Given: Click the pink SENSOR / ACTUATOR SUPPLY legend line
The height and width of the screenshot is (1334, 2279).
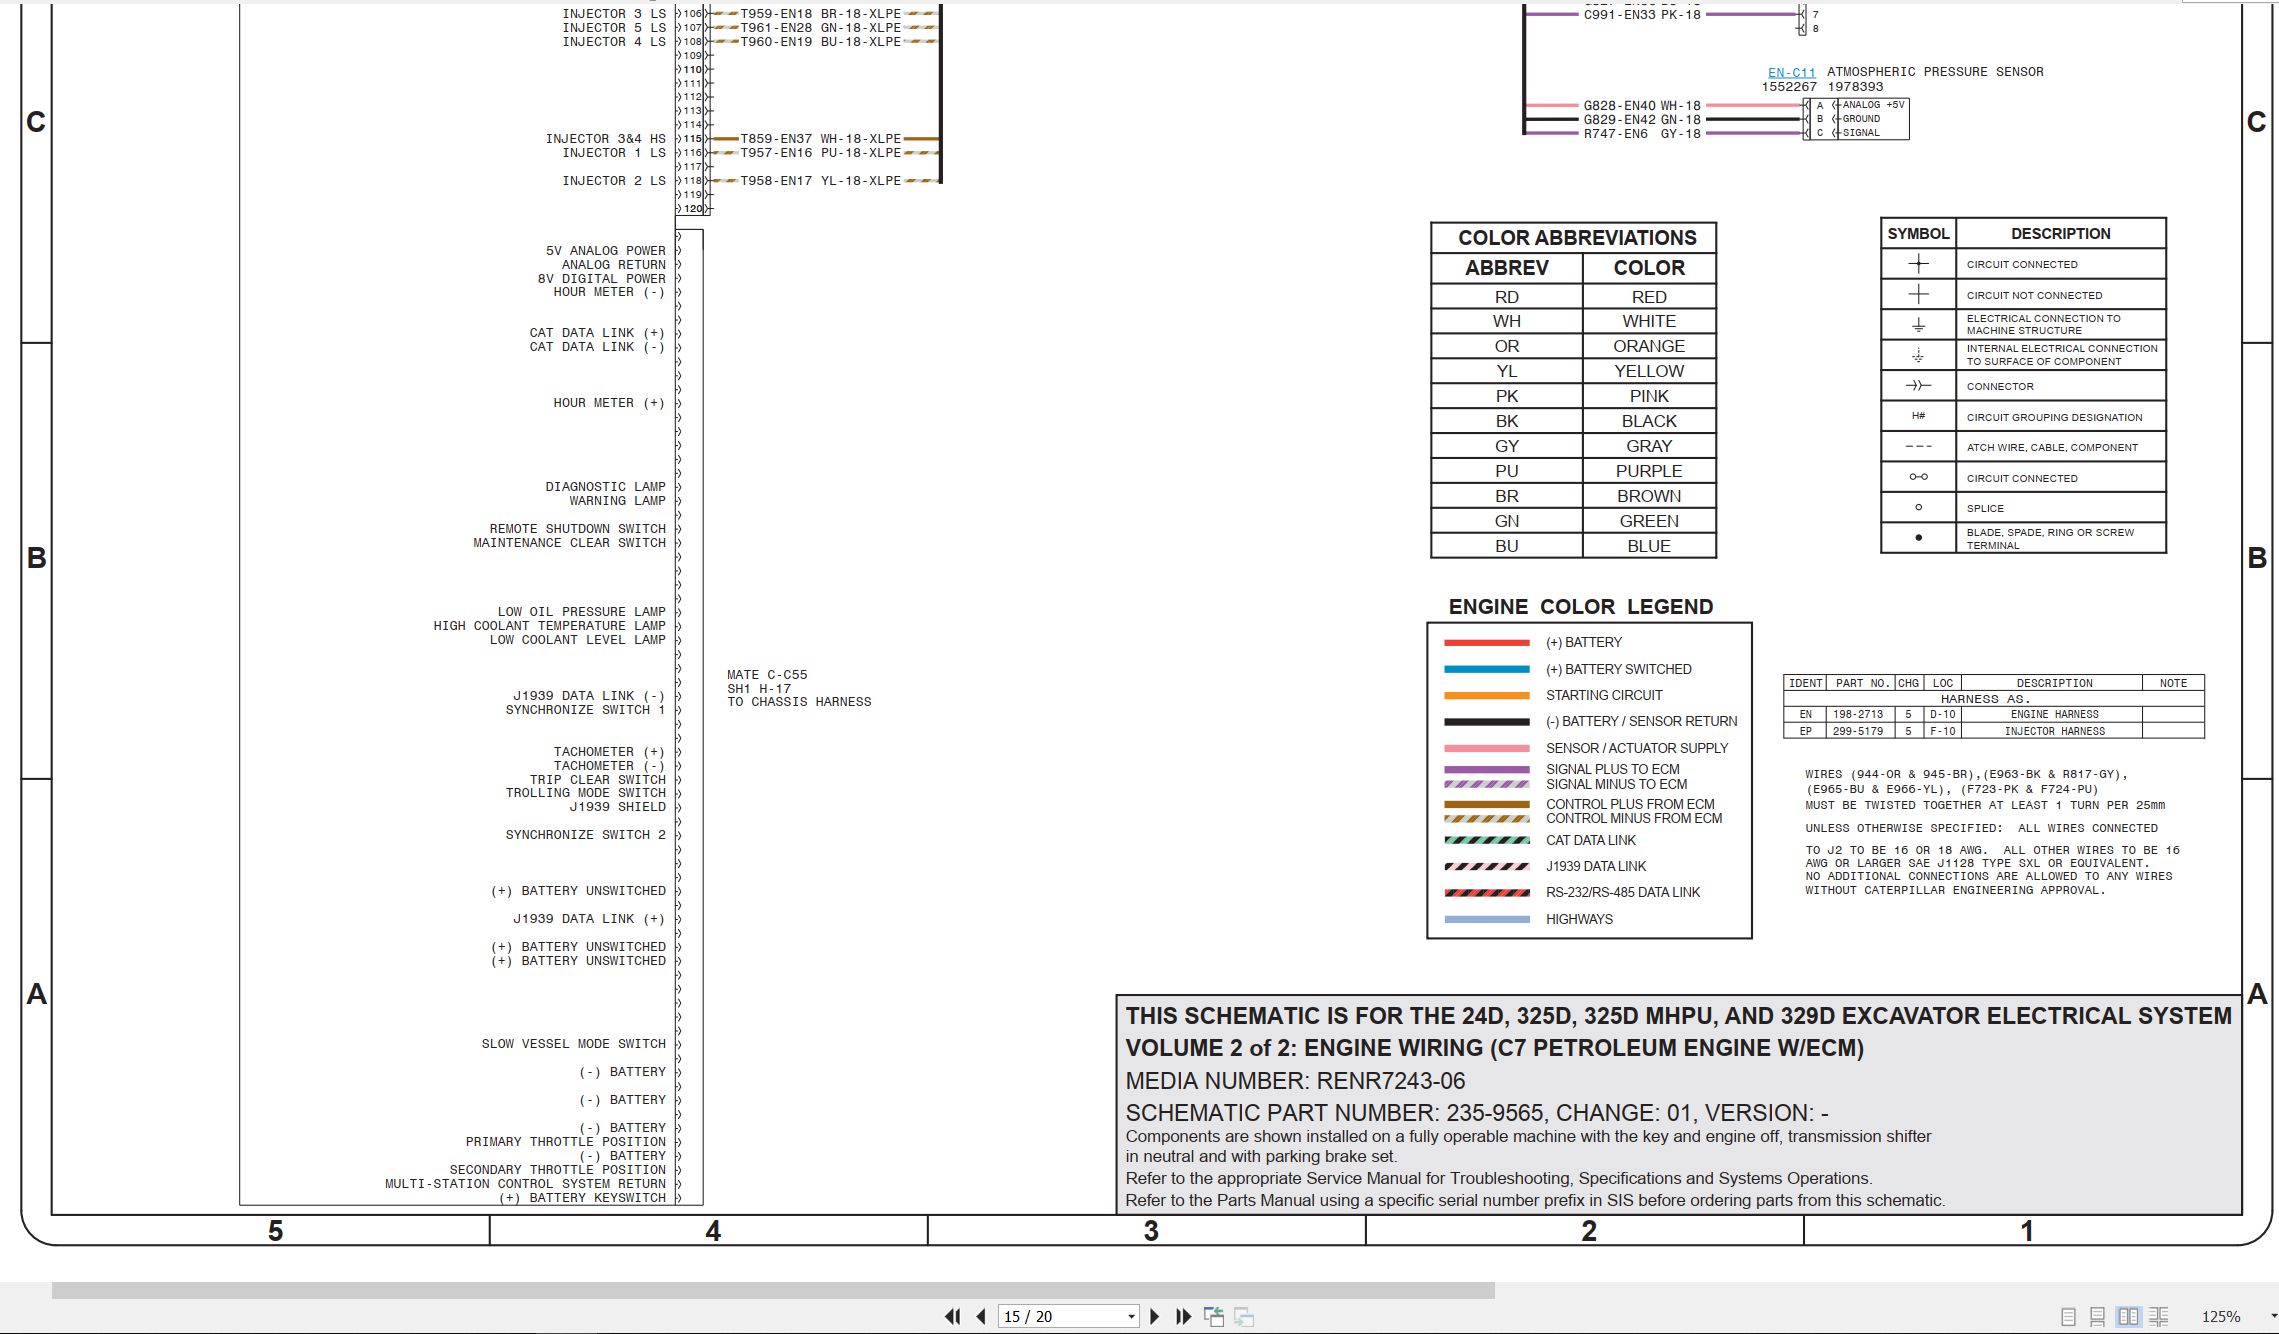Looking at the screenshot, I should click(1487, 748).
